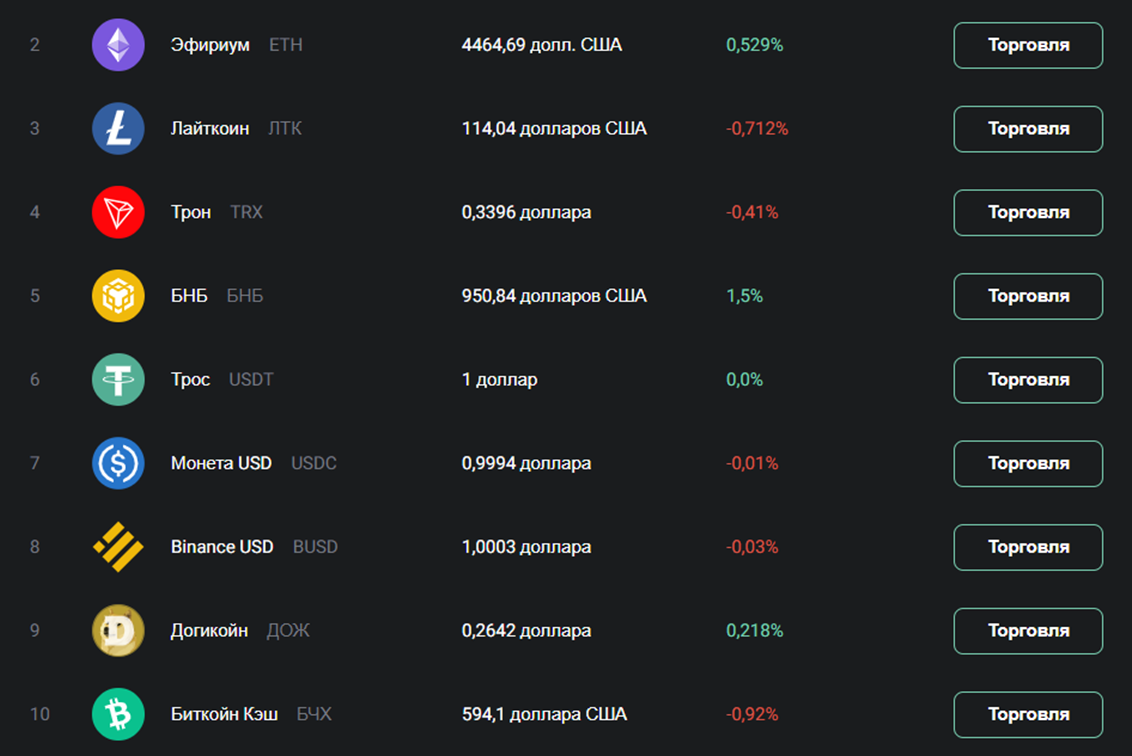Click the БЧХ ticker label
Image resolution: width=1132 pixels, height=756 pixels.
314,714
